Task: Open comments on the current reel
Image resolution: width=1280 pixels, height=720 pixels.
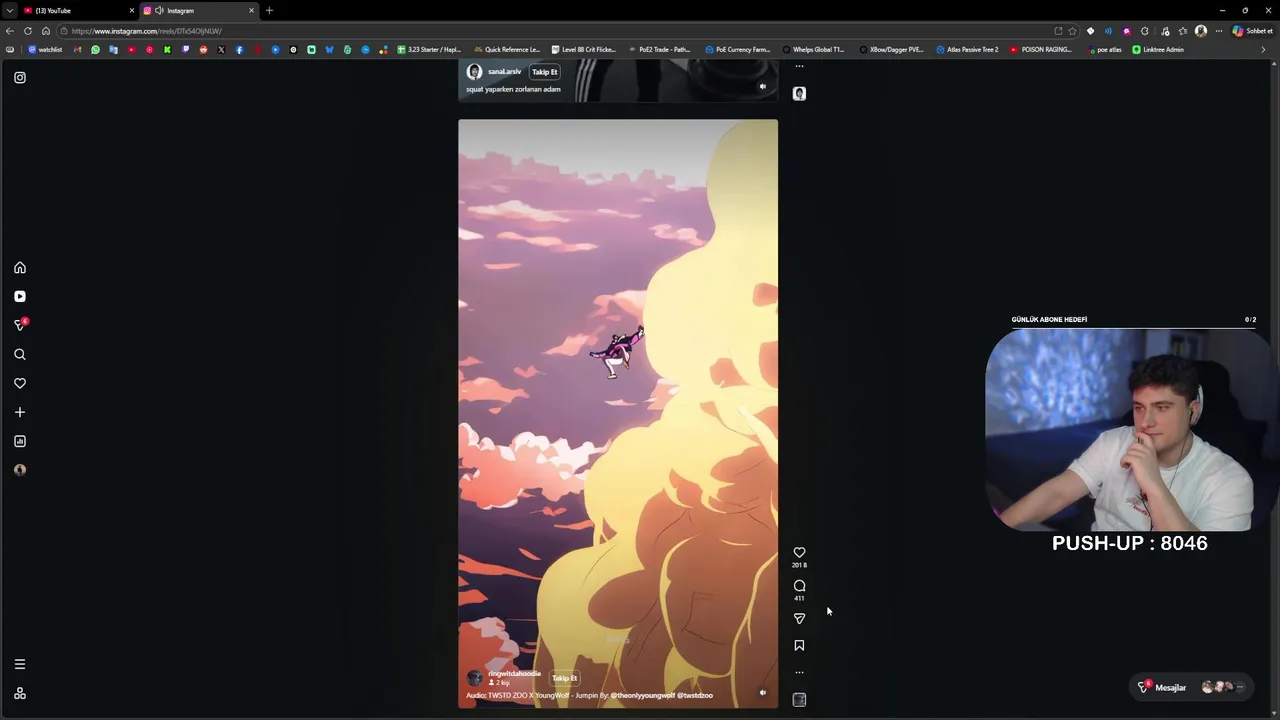Action: click(x=799, y=586)
